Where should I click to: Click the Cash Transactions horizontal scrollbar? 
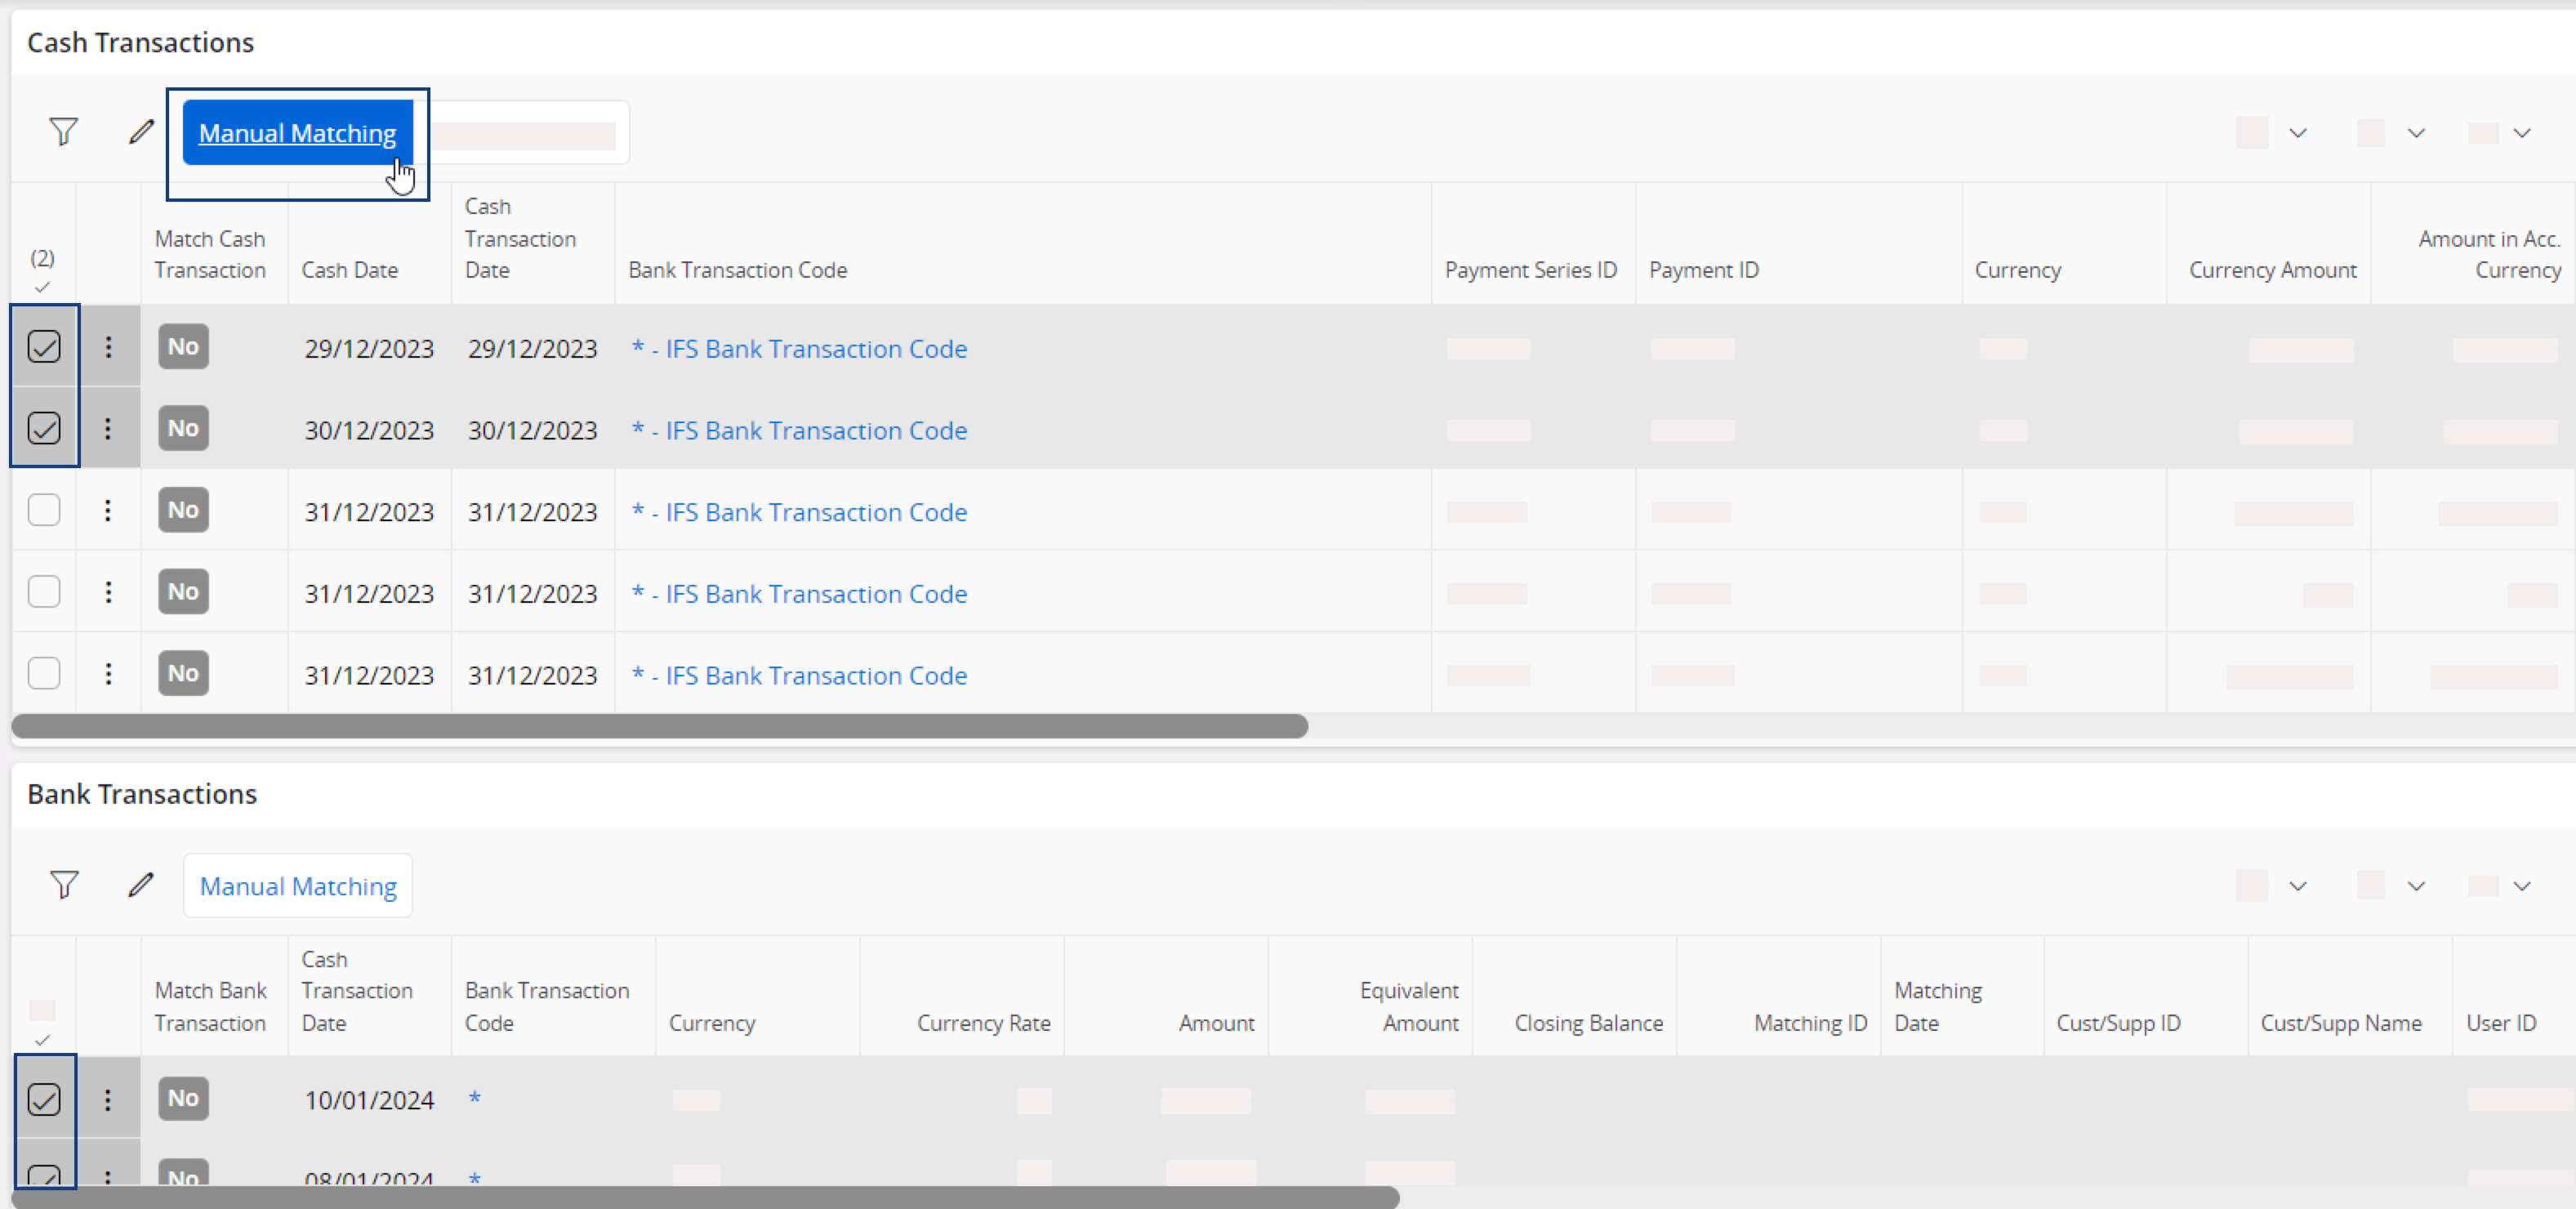660,727
